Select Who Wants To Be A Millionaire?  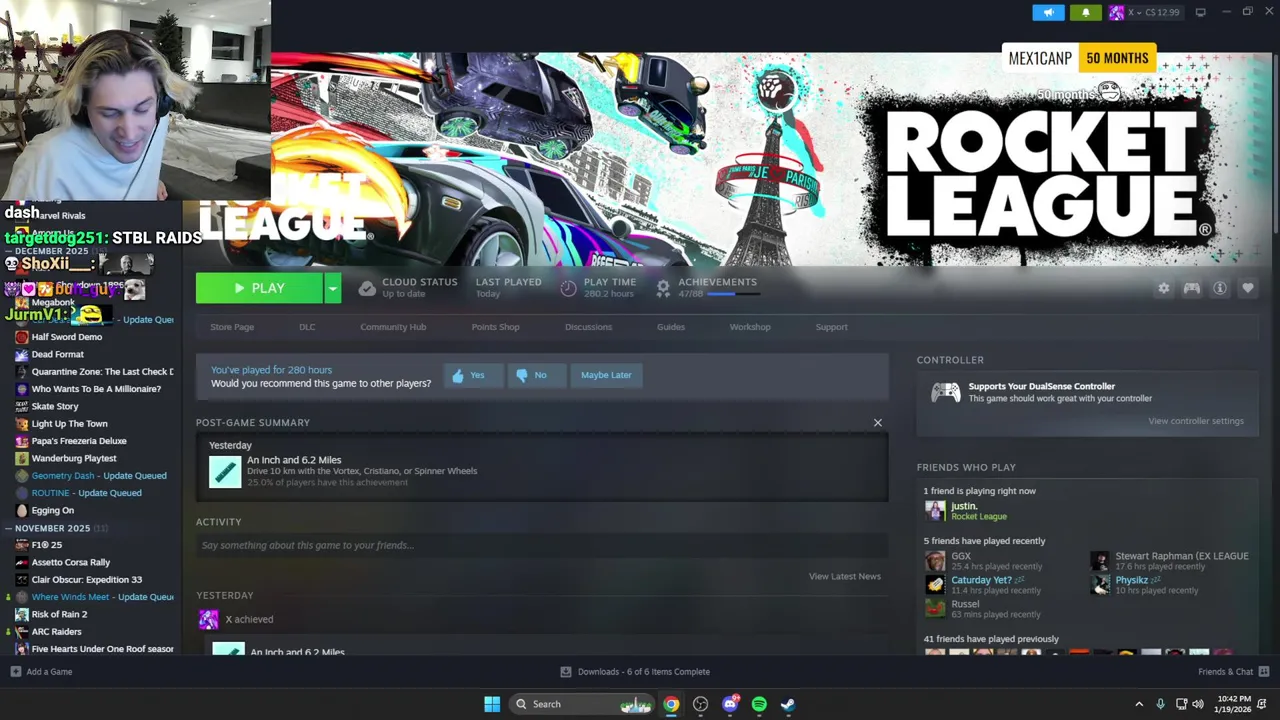click(96, 389)
